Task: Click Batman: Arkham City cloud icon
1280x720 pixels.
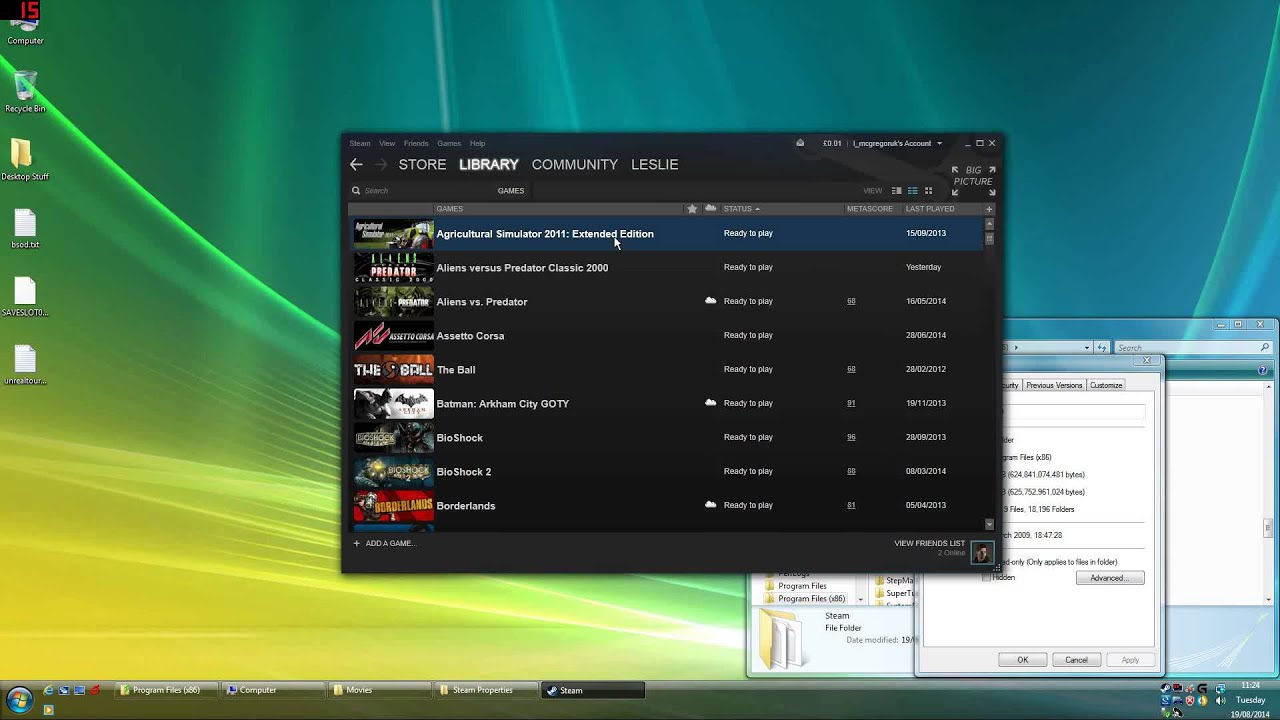Action: [710, 403]
